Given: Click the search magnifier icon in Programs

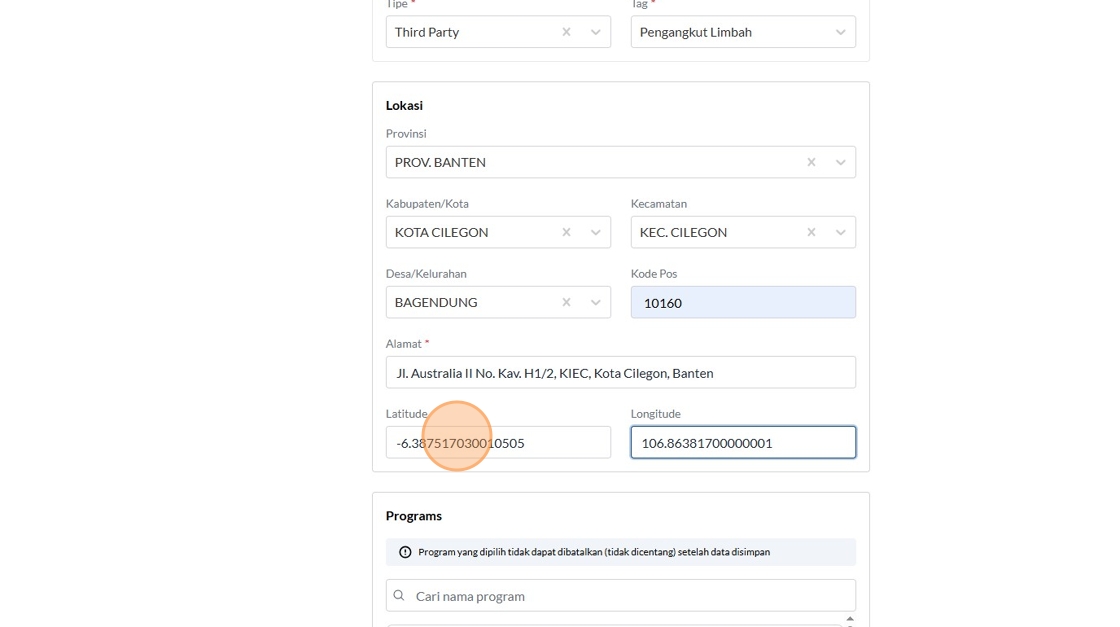Looking at the screenshot, I should 399,596.
